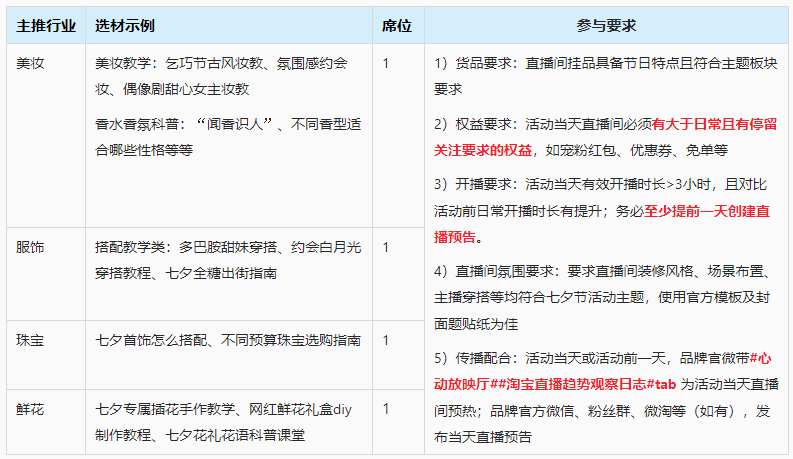Click the 选材示例 column header
Screen dimensions: 793x459
[x=125, y=25]
